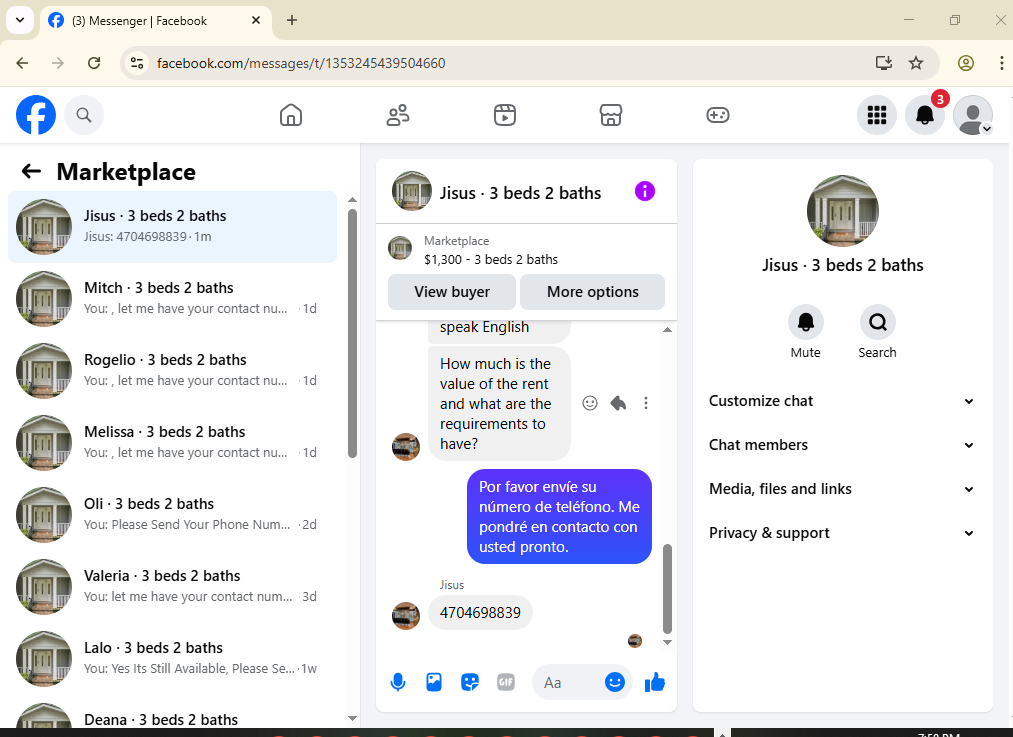
Task: Click the seen-receipt avatar under last message
Action: pyautogui.click(x=635, y=641)
